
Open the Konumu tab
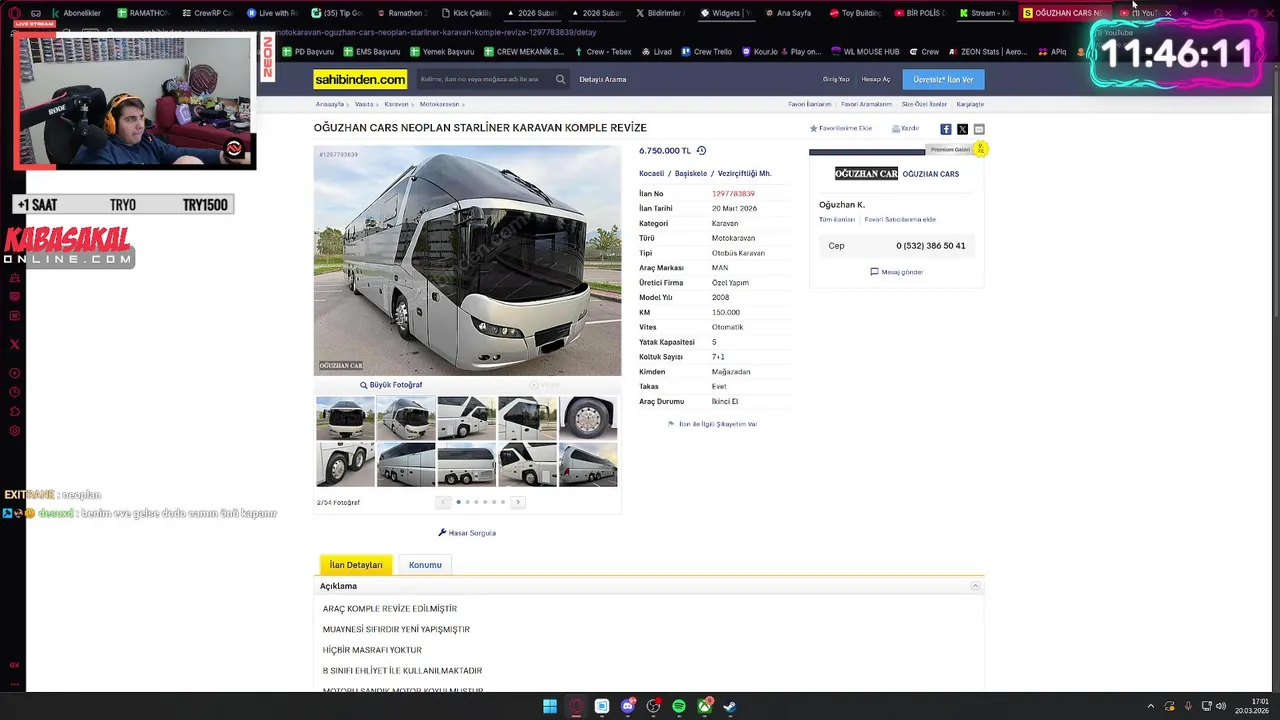(x=425, y=565)
